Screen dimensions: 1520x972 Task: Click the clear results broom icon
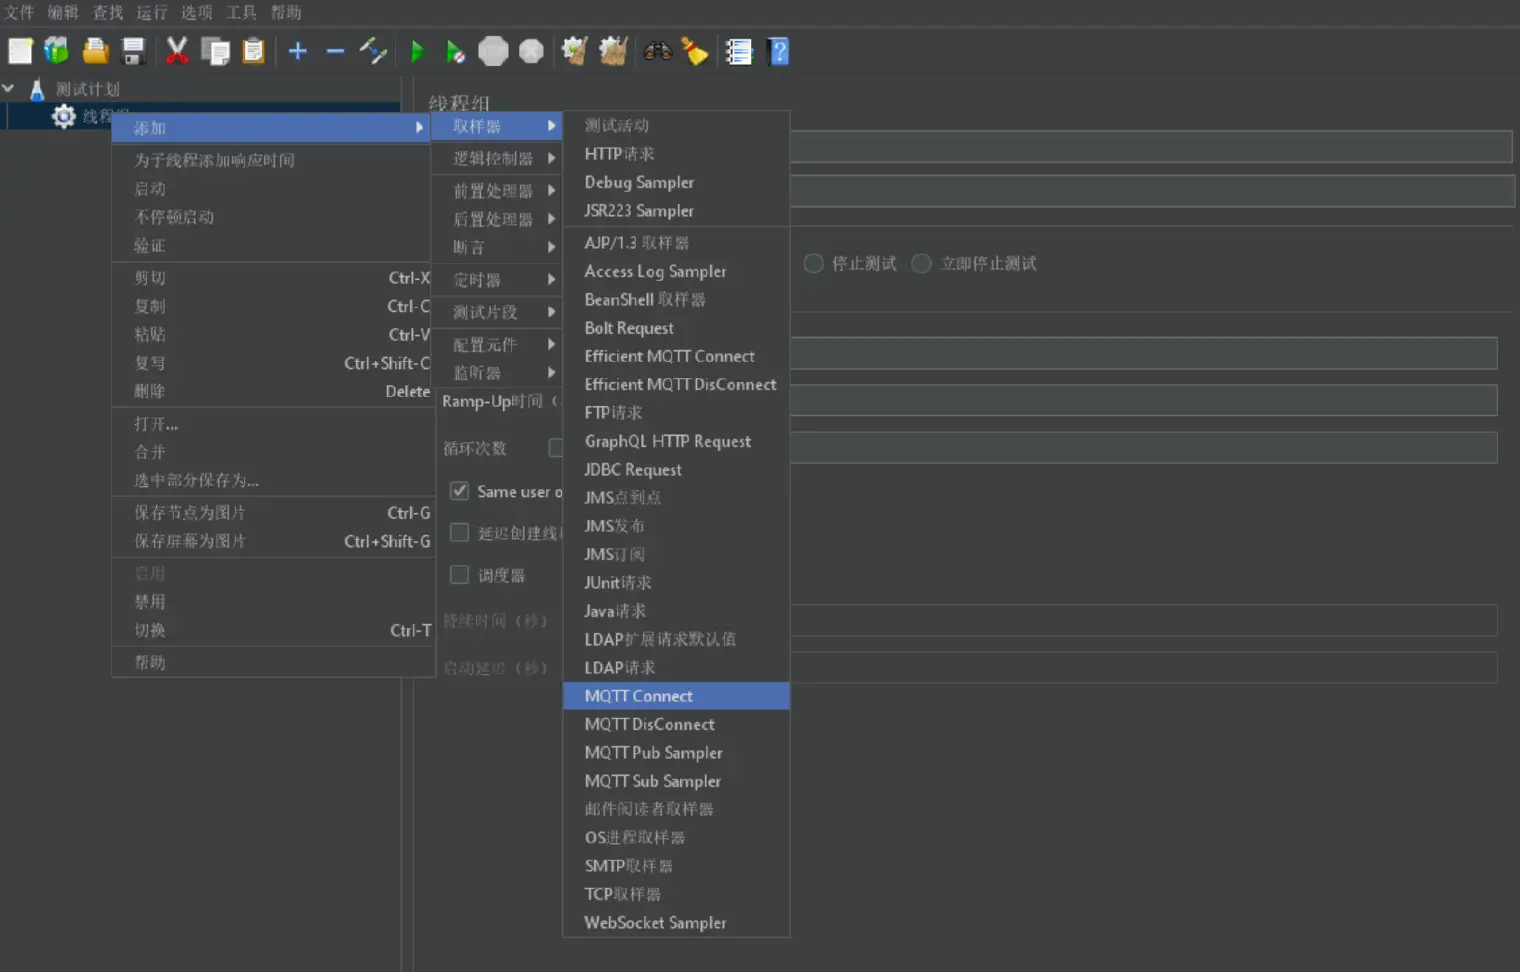click(574, 51)
